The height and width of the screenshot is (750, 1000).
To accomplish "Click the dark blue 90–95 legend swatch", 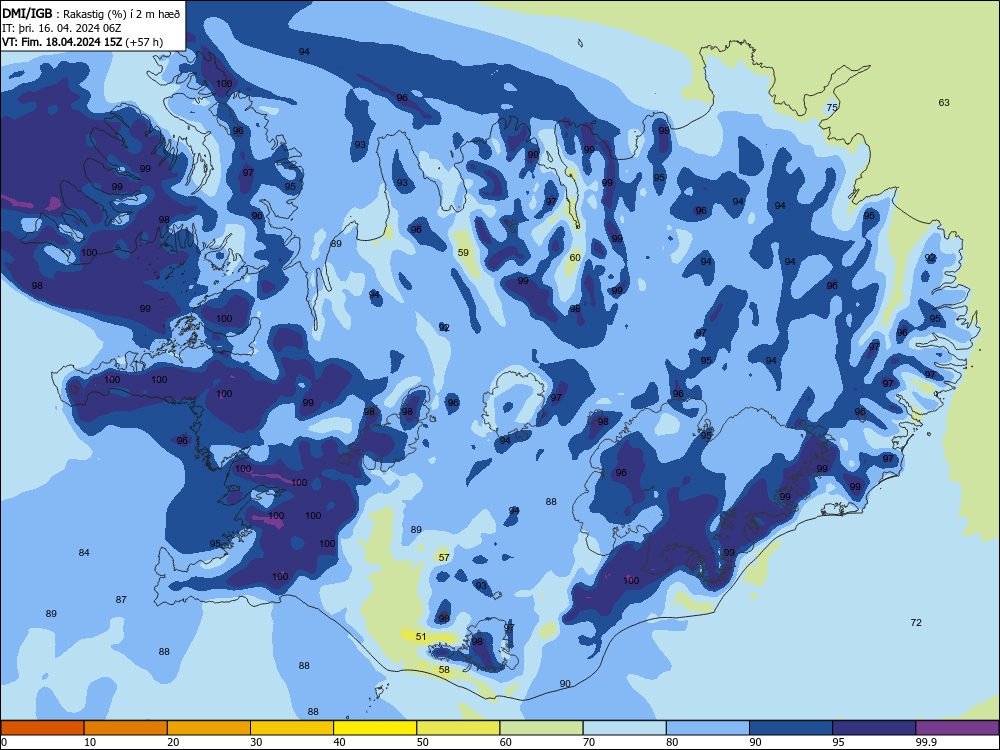I will pyautogui.click(x=791, y=728).
